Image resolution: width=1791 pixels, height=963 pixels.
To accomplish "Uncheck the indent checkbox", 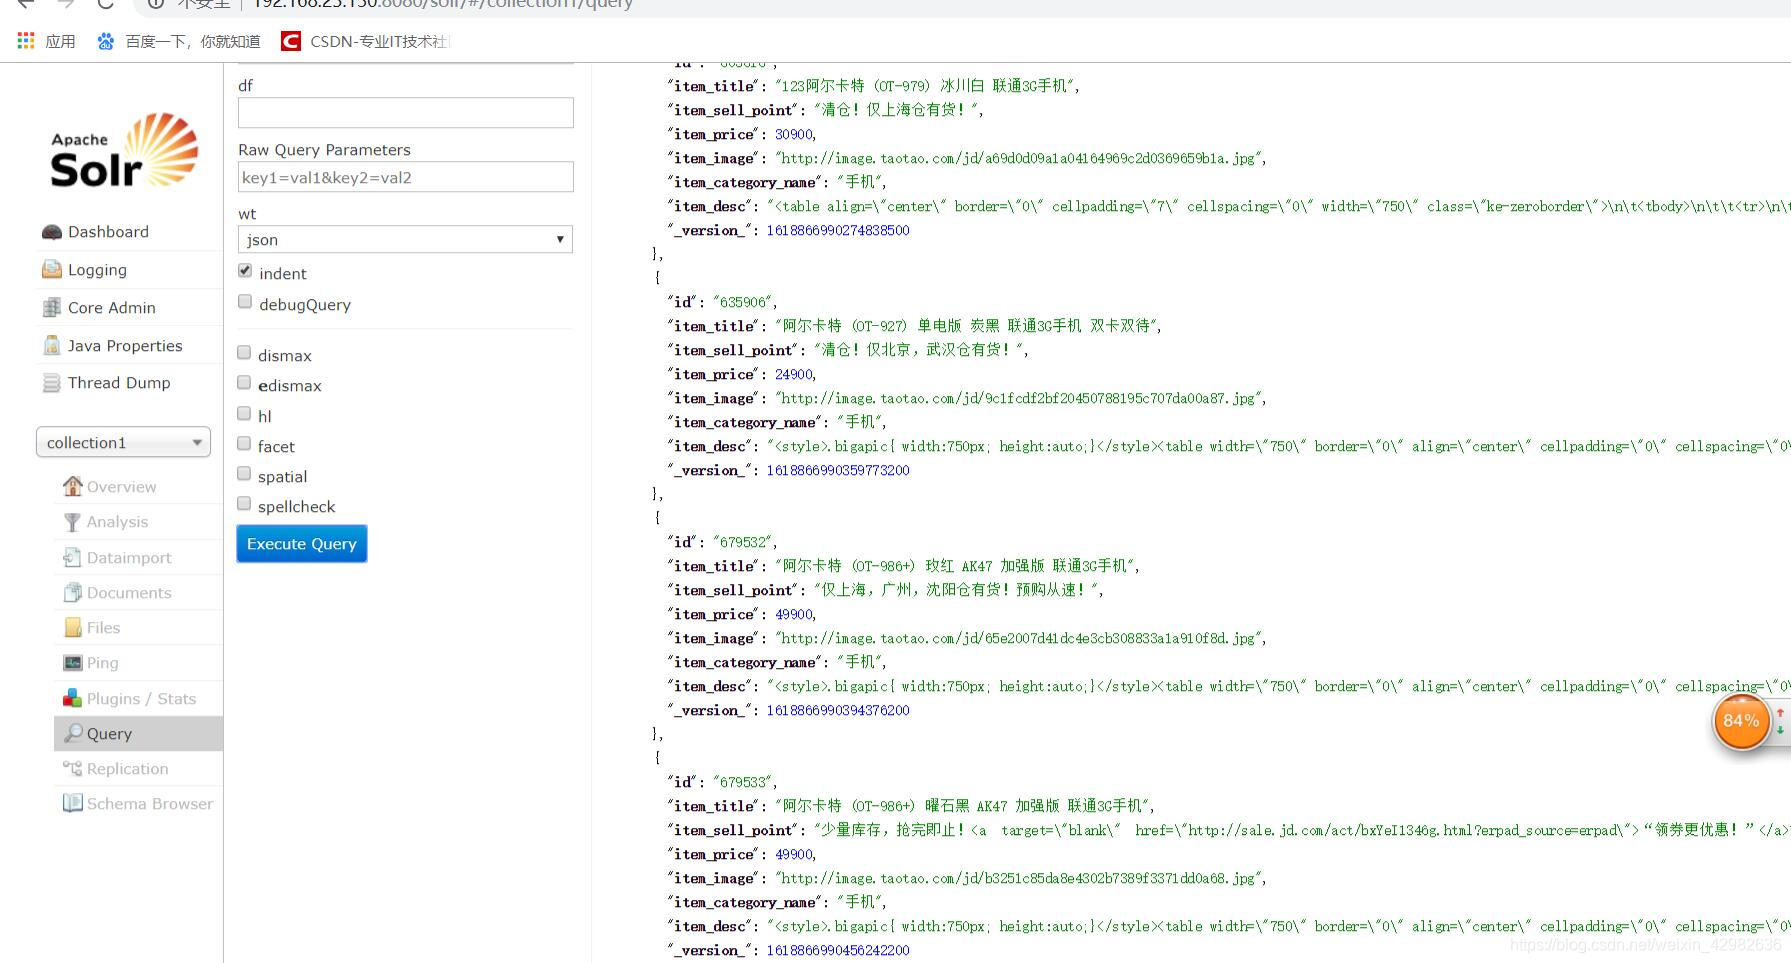I will point(245,271).
